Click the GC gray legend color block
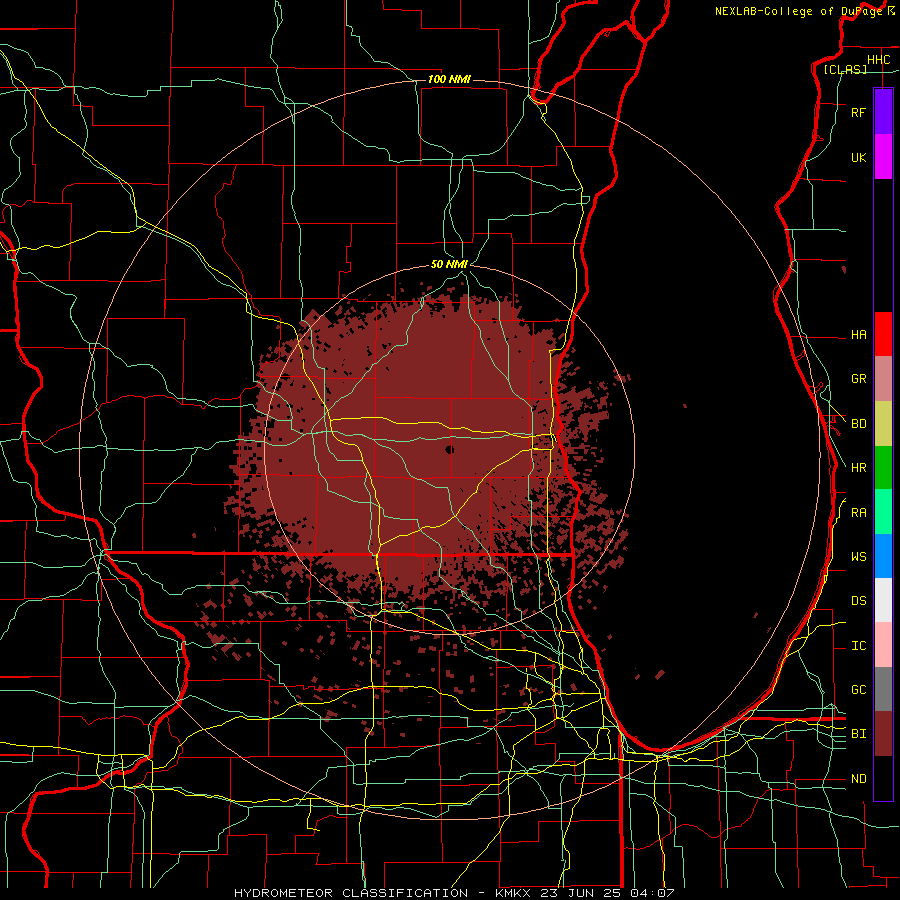900x900 pixels. (x=883, y=689)
